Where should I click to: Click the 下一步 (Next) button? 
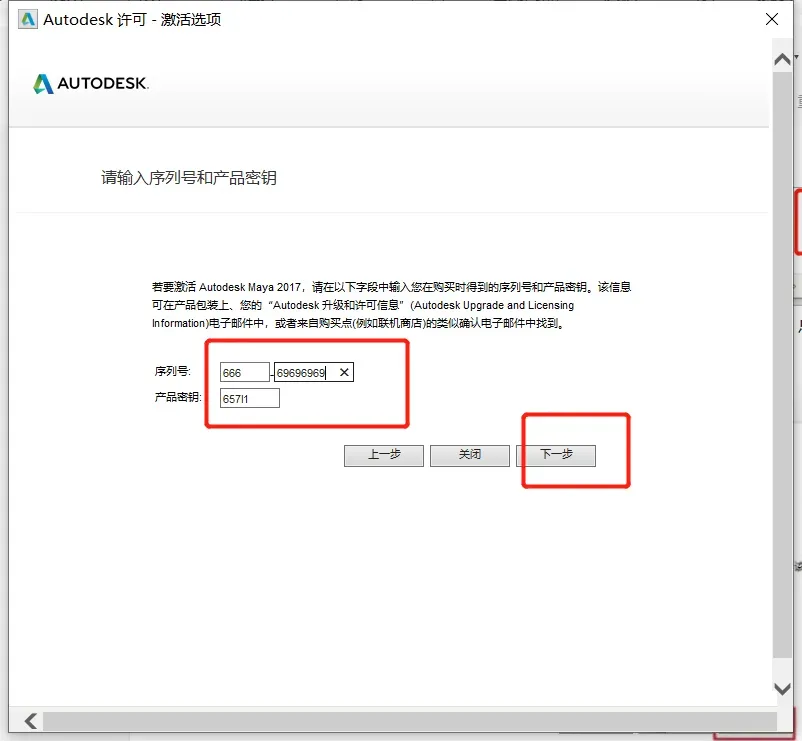[556, 455]
